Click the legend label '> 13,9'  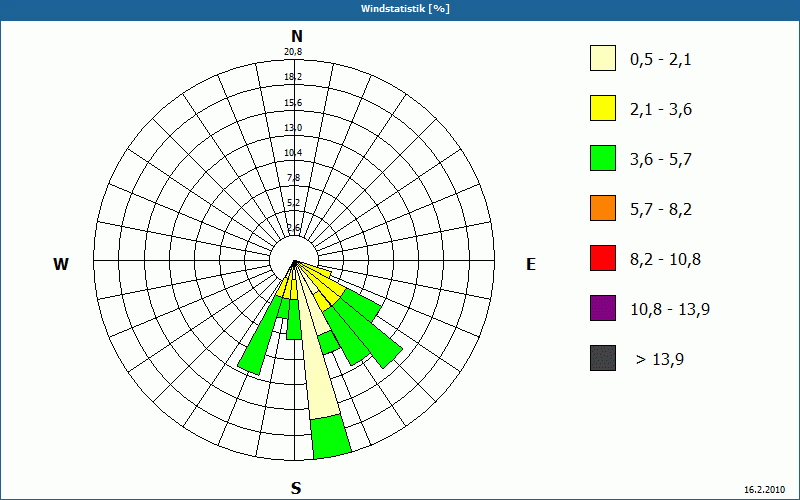click(x=660, y=360)
